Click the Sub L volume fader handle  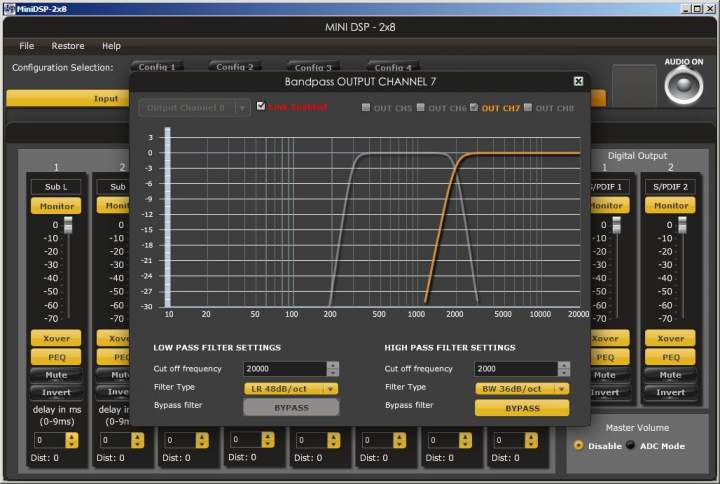[68, 225]
